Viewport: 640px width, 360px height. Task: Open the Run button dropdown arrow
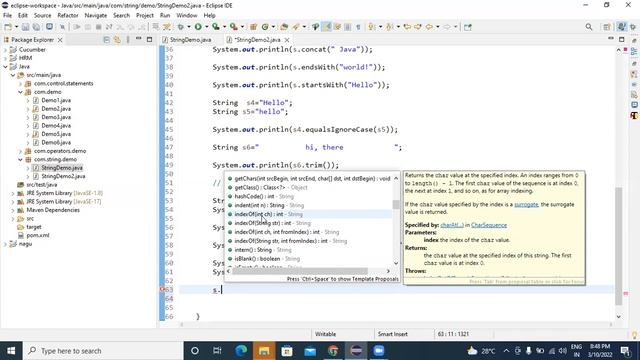click(207, 27)
